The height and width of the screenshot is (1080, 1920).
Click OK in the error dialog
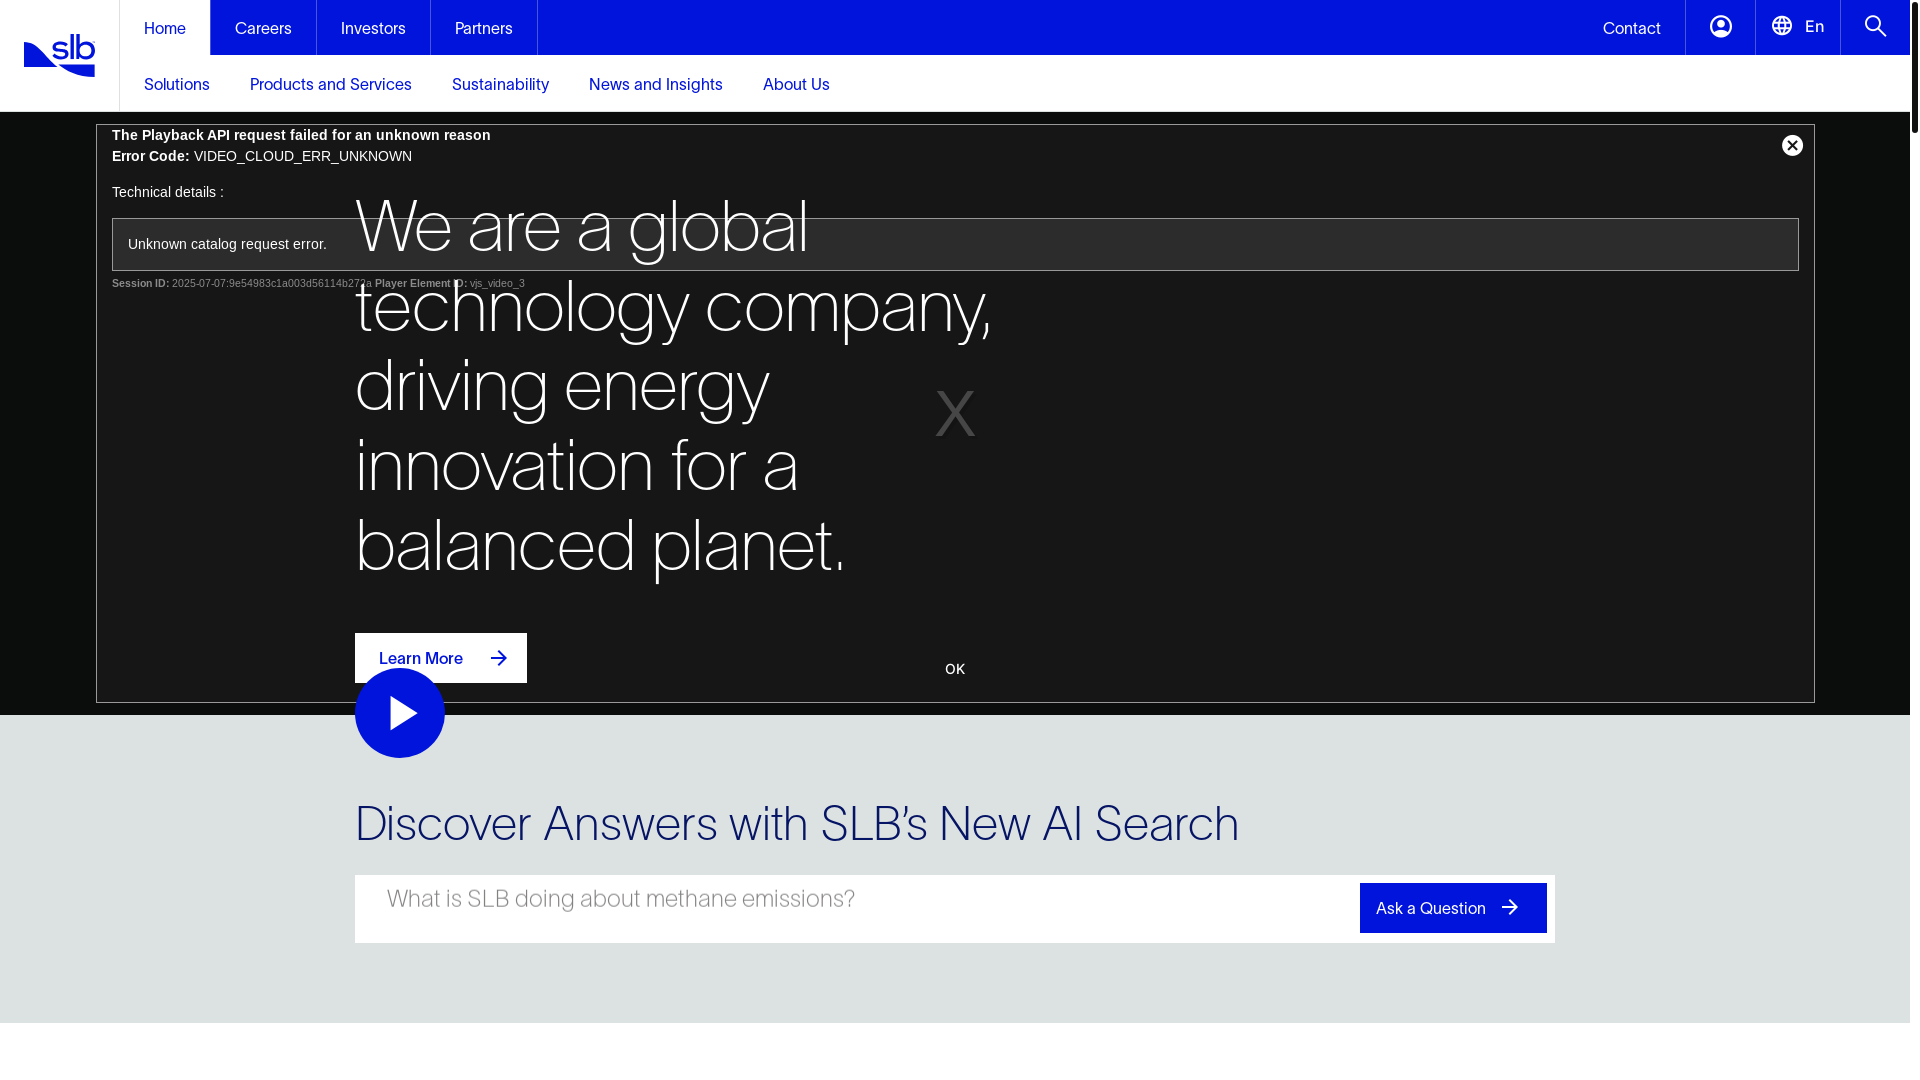955,669
